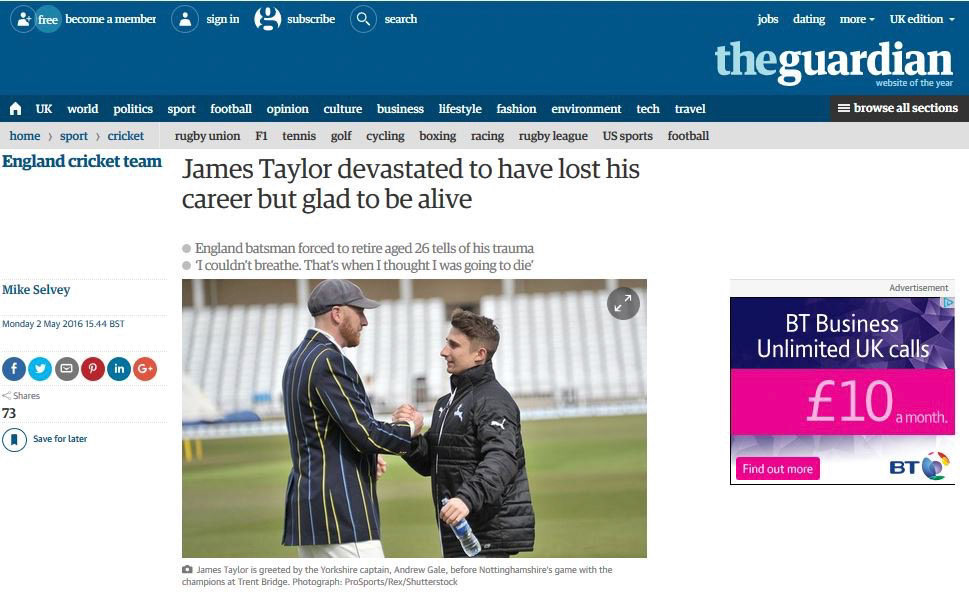
Task: Select the rugby union subsection
Action: tap(207, 136)
